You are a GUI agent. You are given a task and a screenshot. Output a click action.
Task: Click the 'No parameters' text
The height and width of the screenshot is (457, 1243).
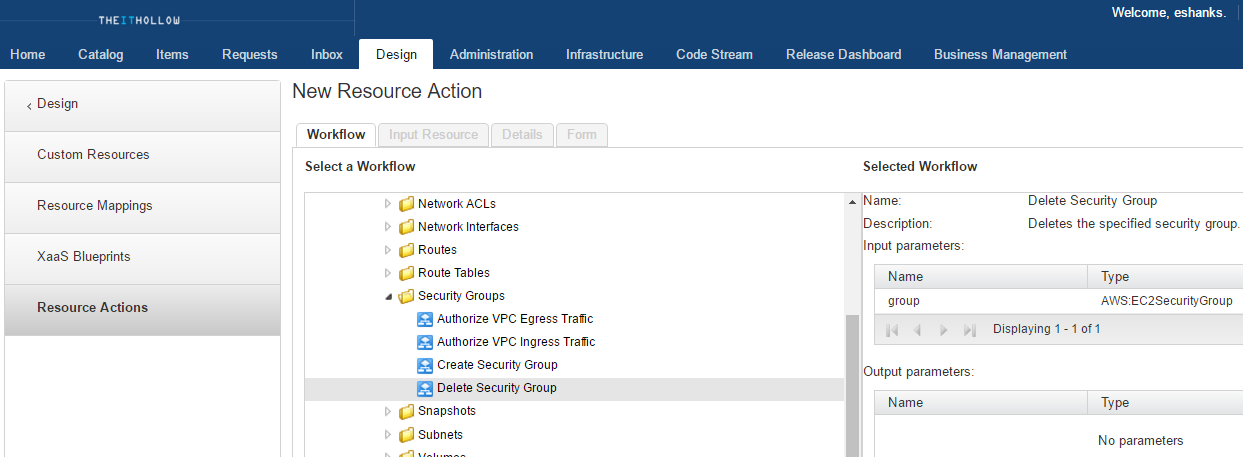1140,441
